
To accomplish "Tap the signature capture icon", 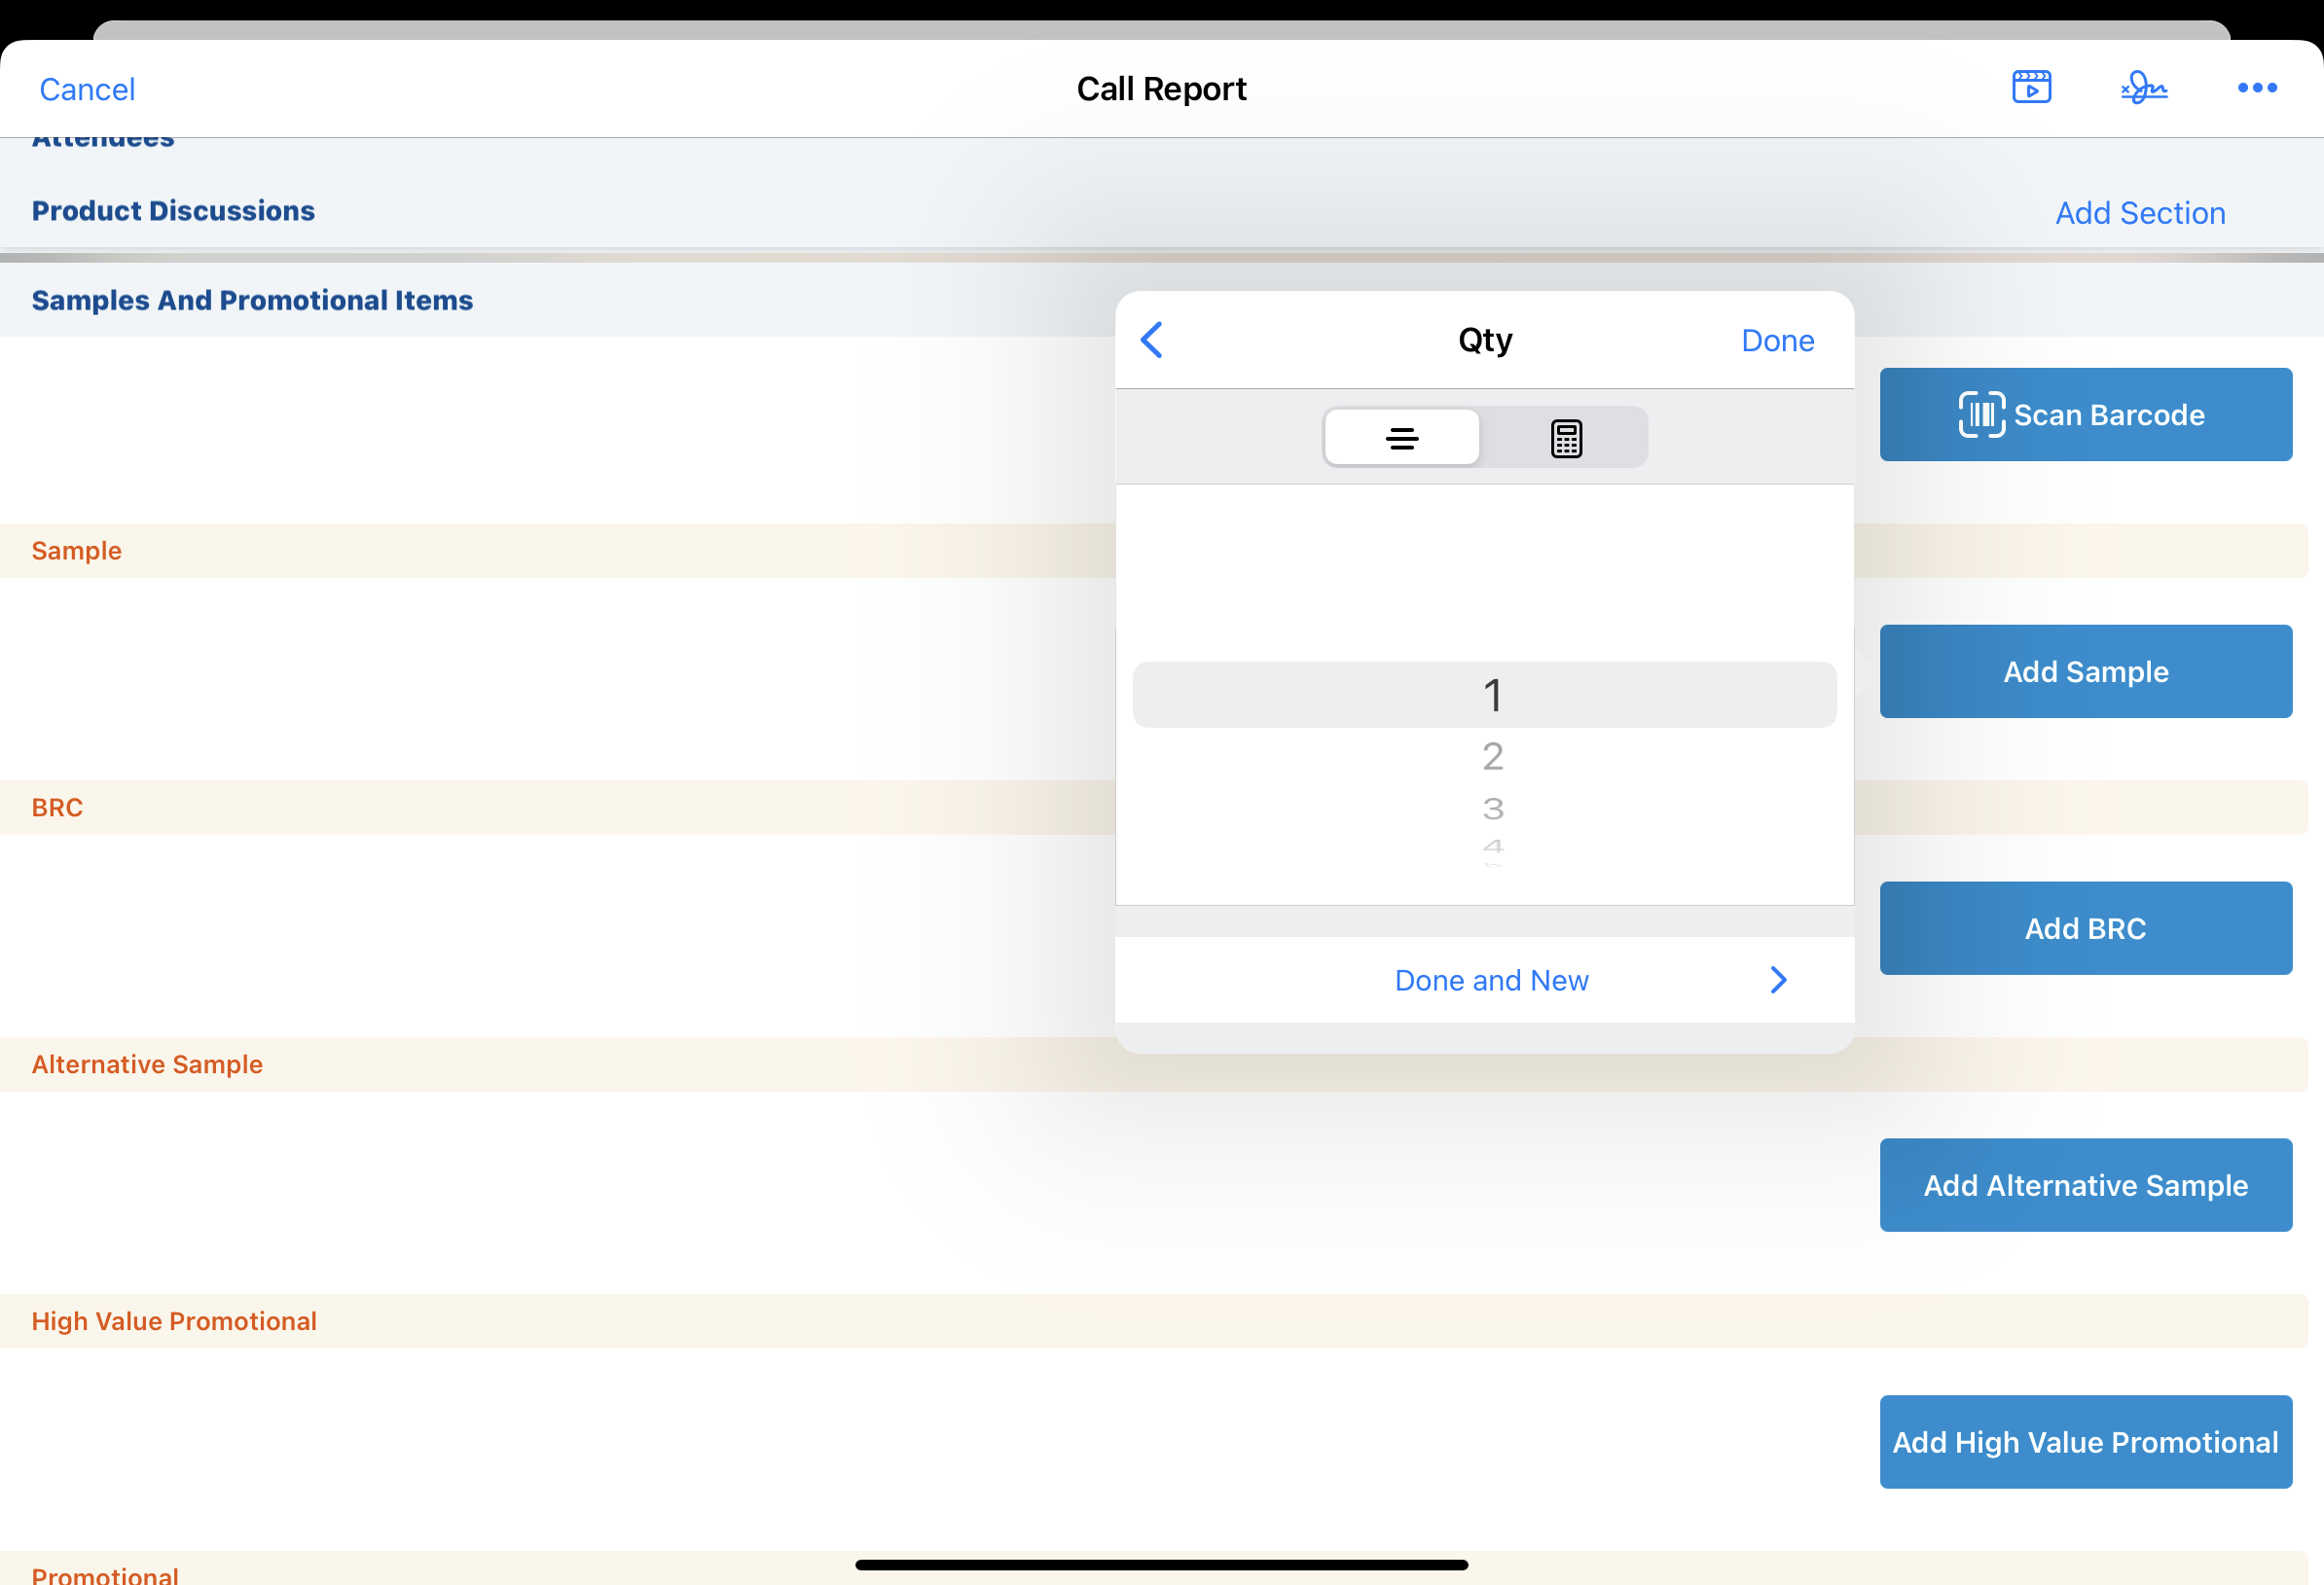I will (x=2143, y=88).
